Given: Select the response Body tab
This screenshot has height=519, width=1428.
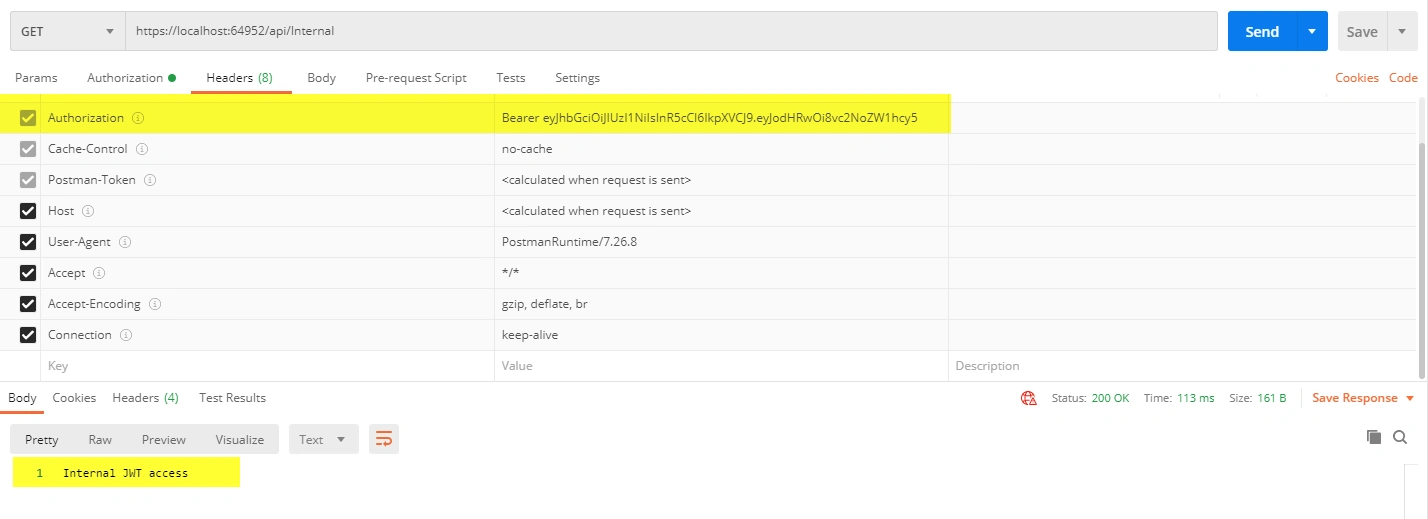Looking at the screenshot, I should pos(22,398).
